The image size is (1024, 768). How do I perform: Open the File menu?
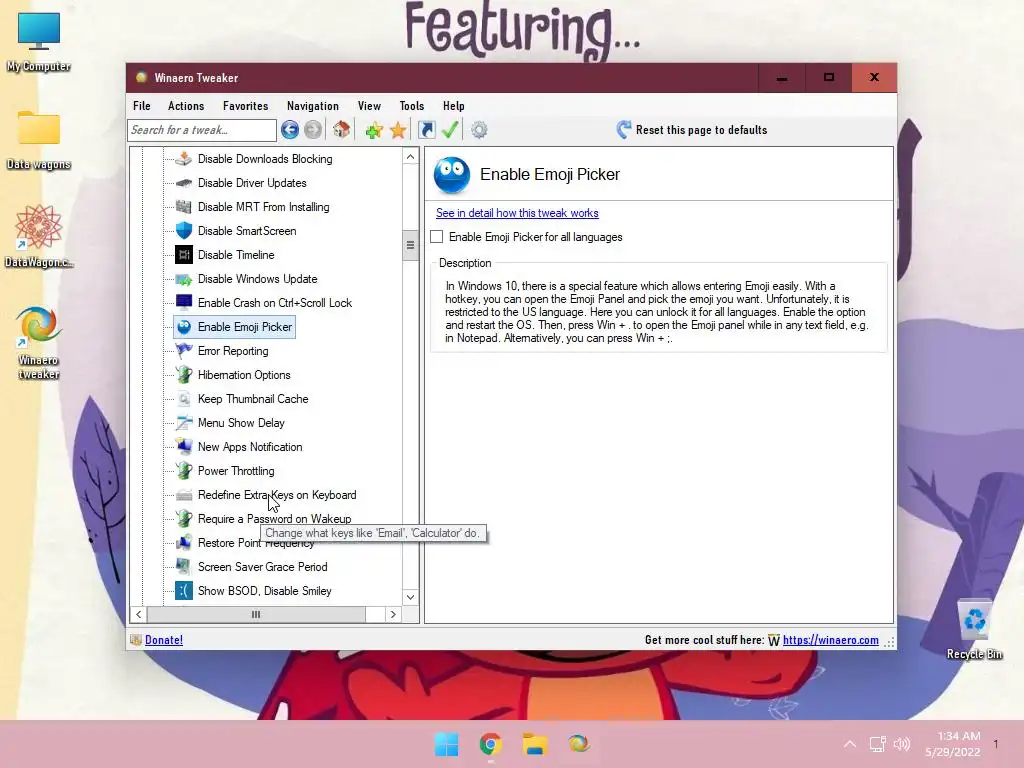[142, 106]
